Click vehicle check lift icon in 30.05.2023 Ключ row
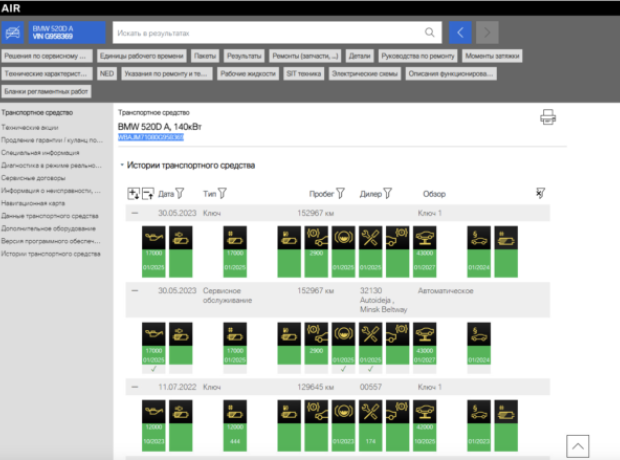The image size is (620, 460). pos(425,238)
